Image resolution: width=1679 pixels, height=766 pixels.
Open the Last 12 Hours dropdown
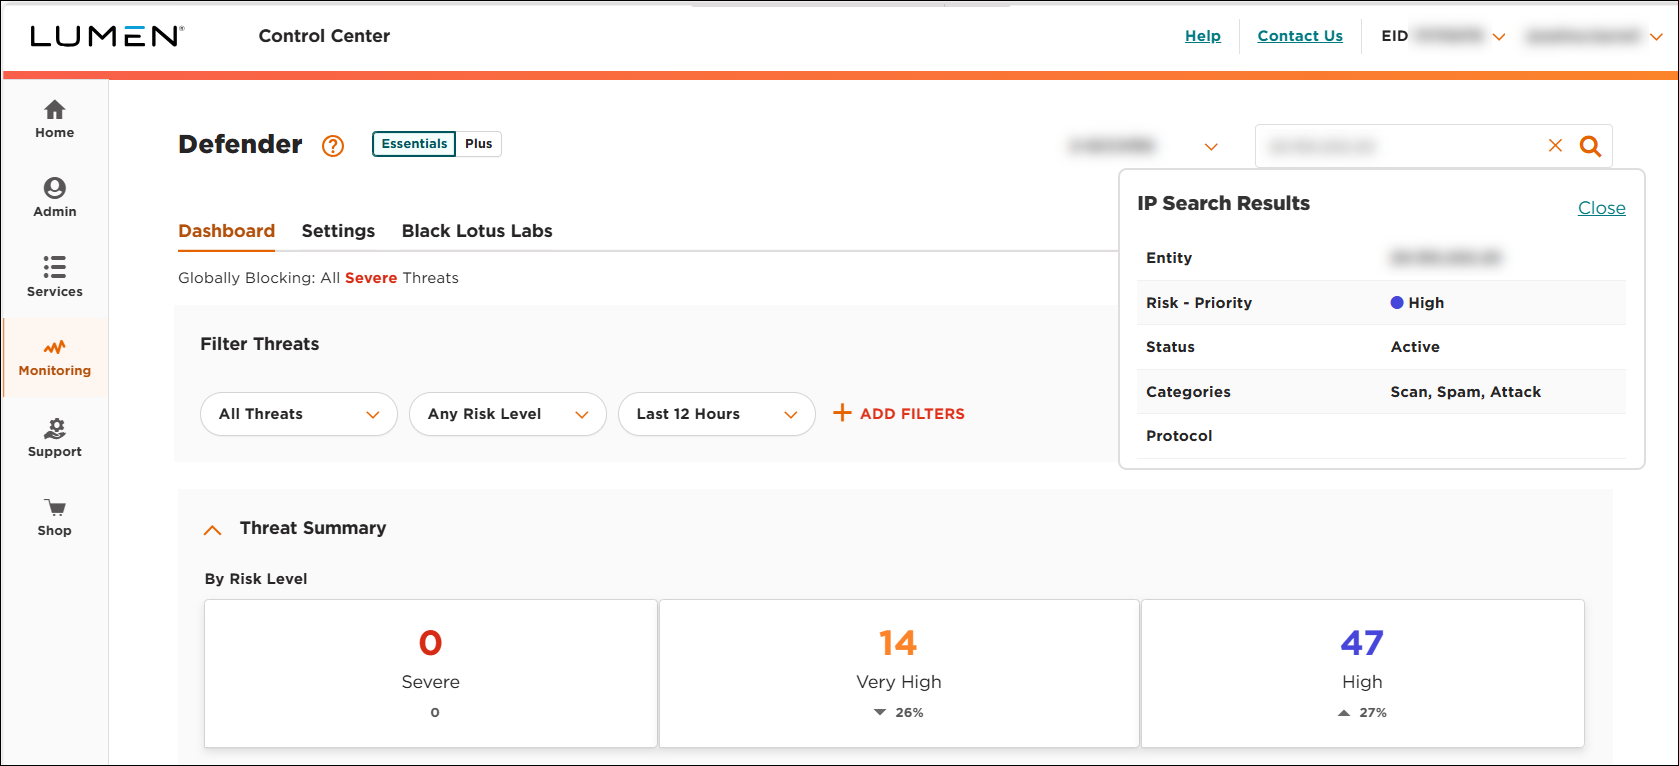[x=717, y=414]
